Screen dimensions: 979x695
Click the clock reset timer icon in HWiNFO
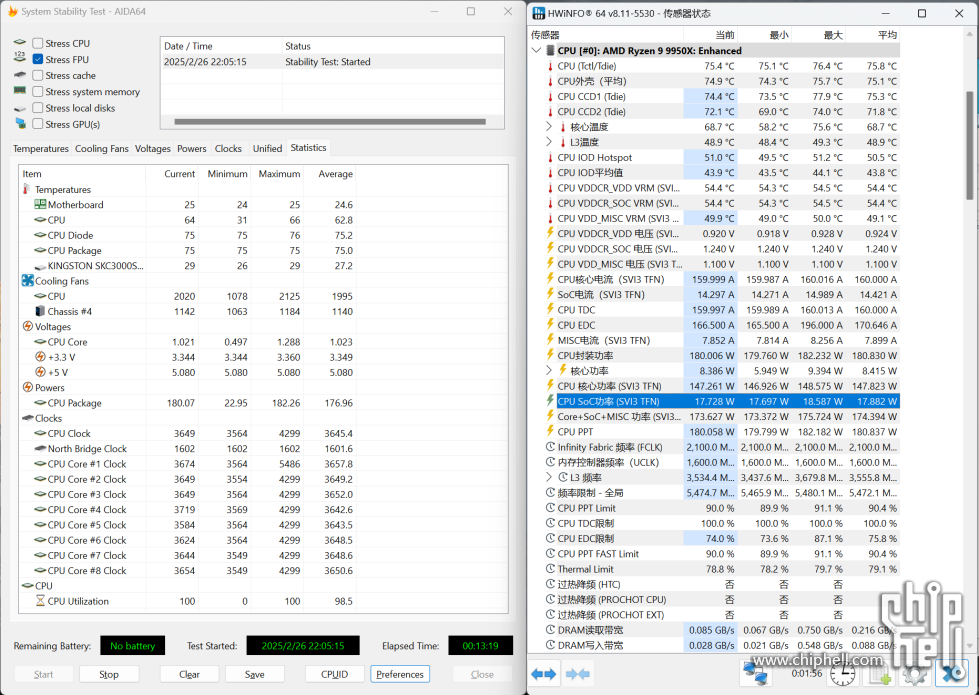click(x=843, y=674)
